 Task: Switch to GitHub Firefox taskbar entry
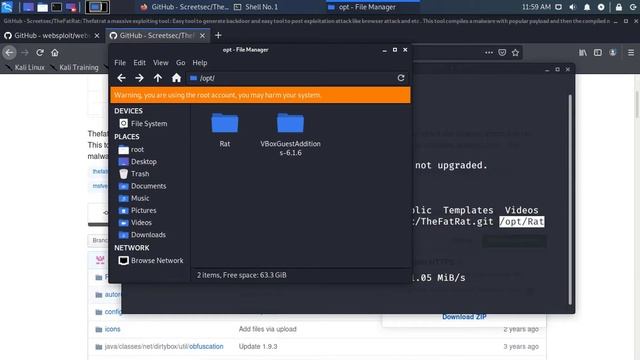pyautogui.click(x=184, y=7)
